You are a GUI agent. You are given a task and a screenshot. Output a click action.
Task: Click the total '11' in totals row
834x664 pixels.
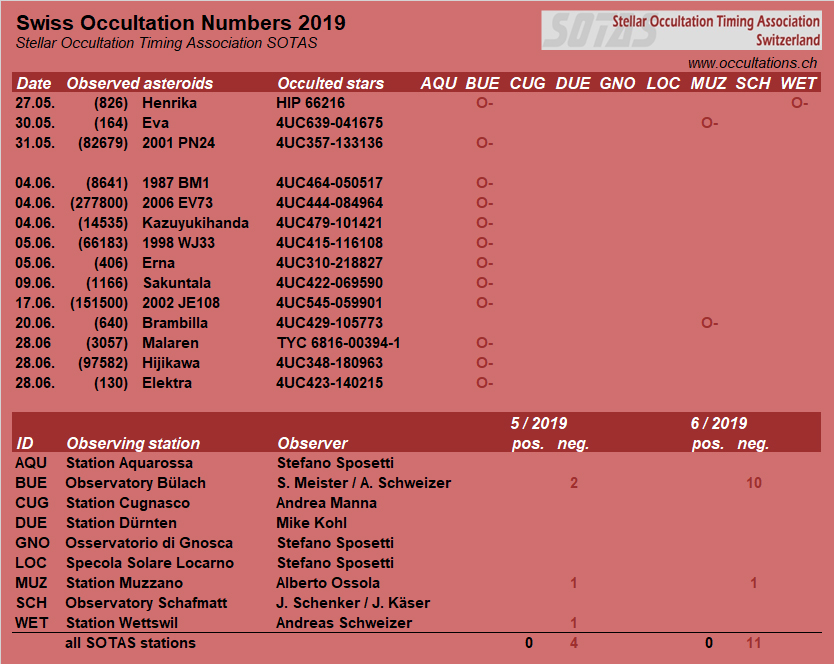[x=754, y=643]
